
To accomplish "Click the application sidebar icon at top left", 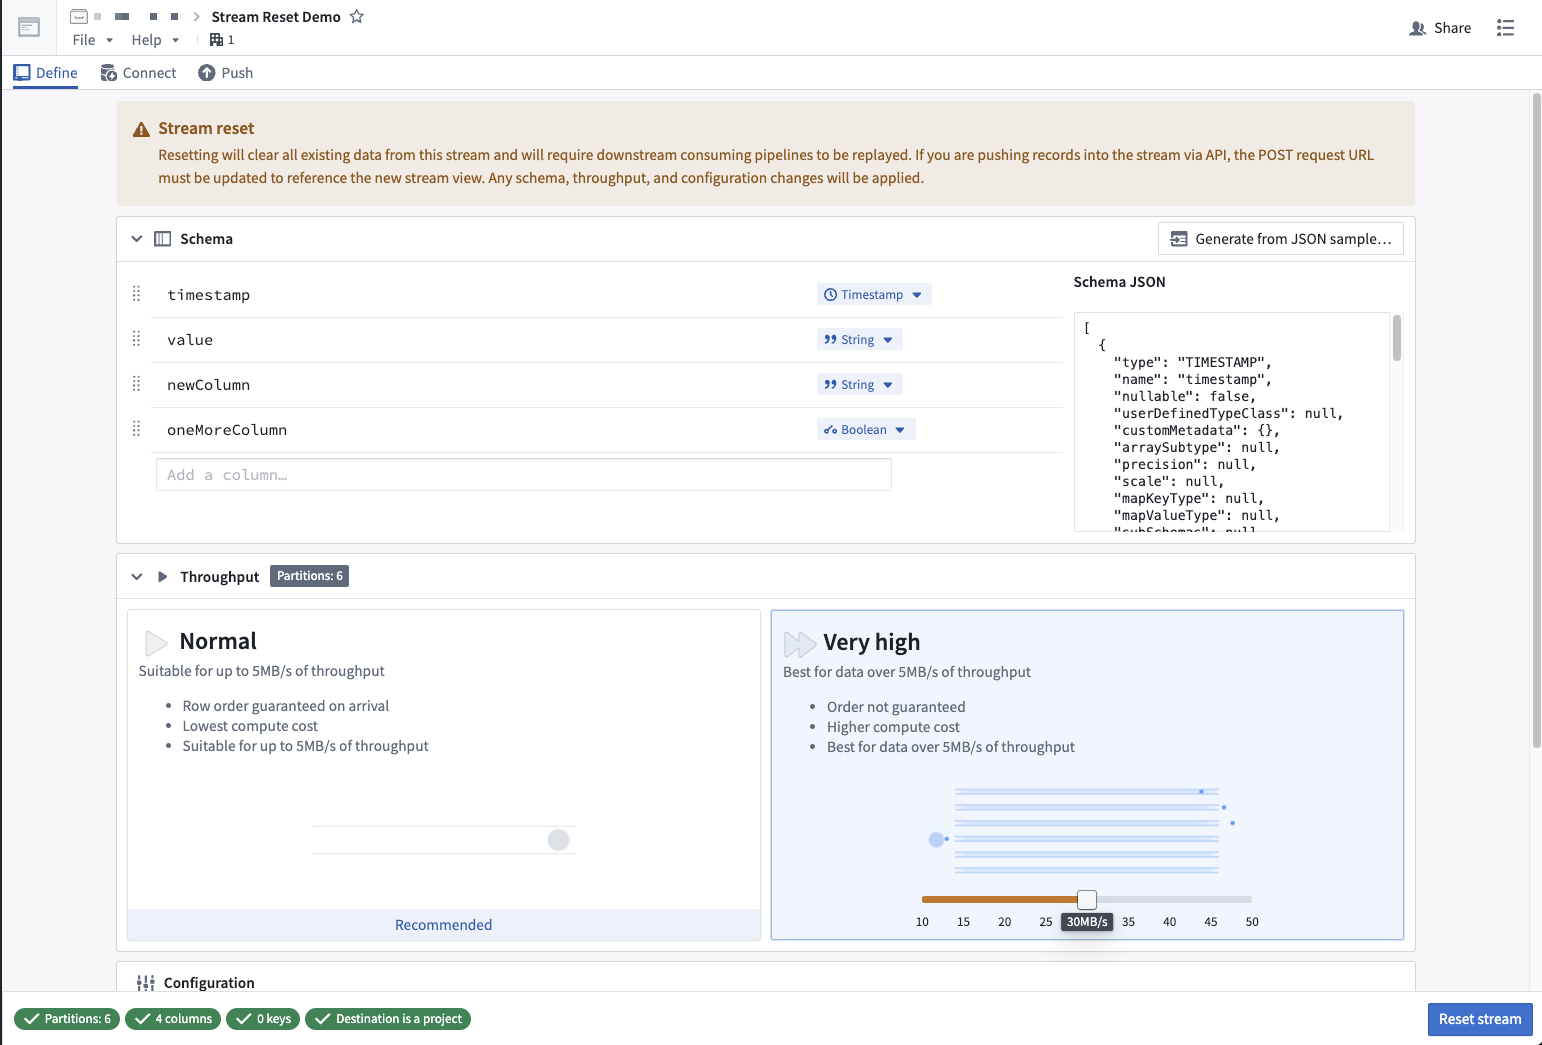I will 29,27.
